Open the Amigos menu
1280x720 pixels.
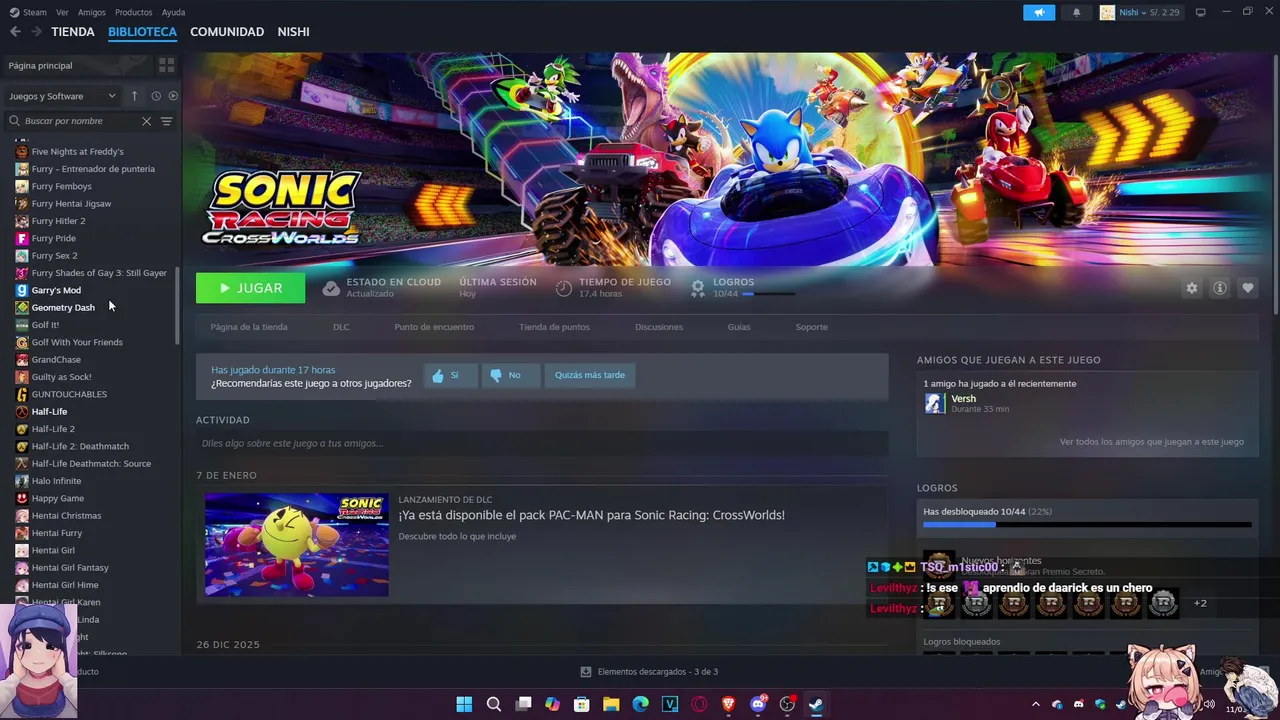click(x=92, y=12)
